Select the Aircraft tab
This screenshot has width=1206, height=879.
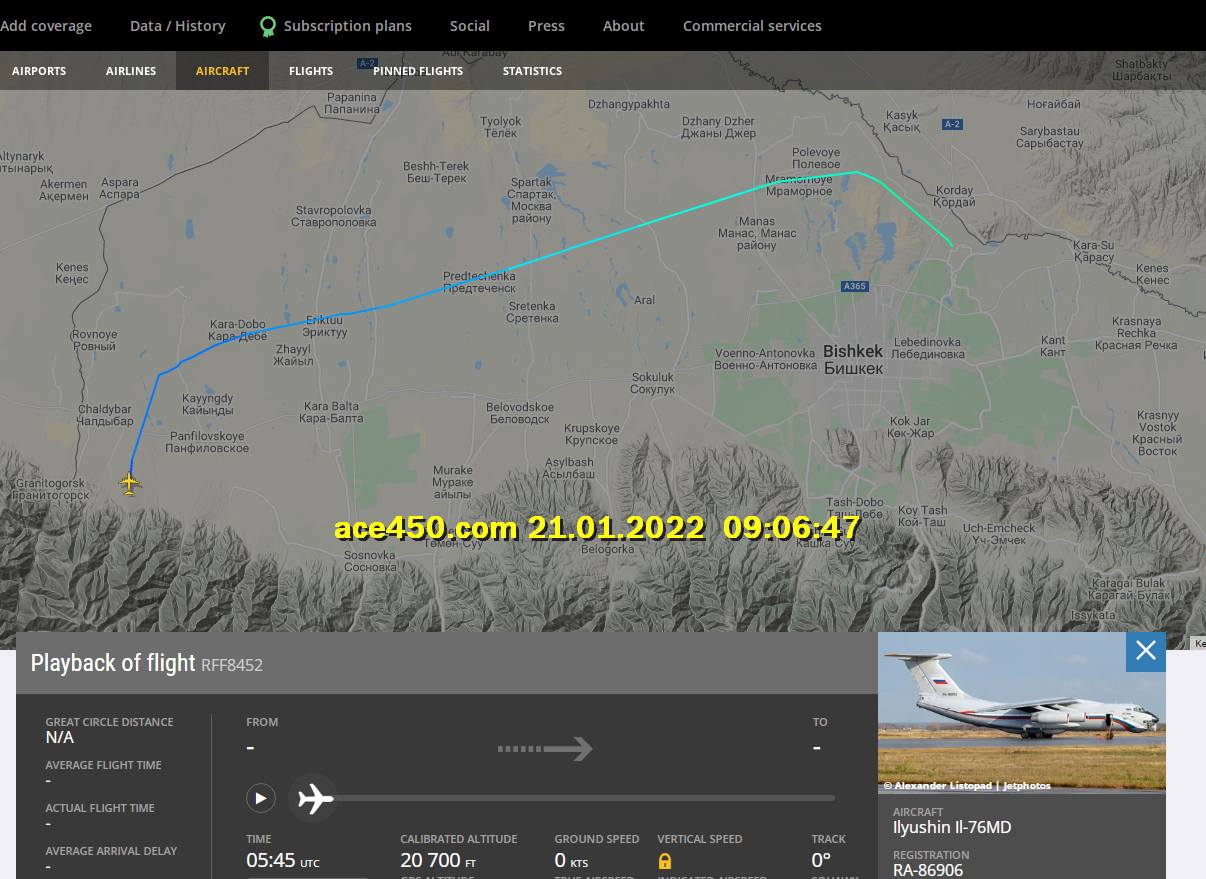pyautogui.click(x=222, y=71)
